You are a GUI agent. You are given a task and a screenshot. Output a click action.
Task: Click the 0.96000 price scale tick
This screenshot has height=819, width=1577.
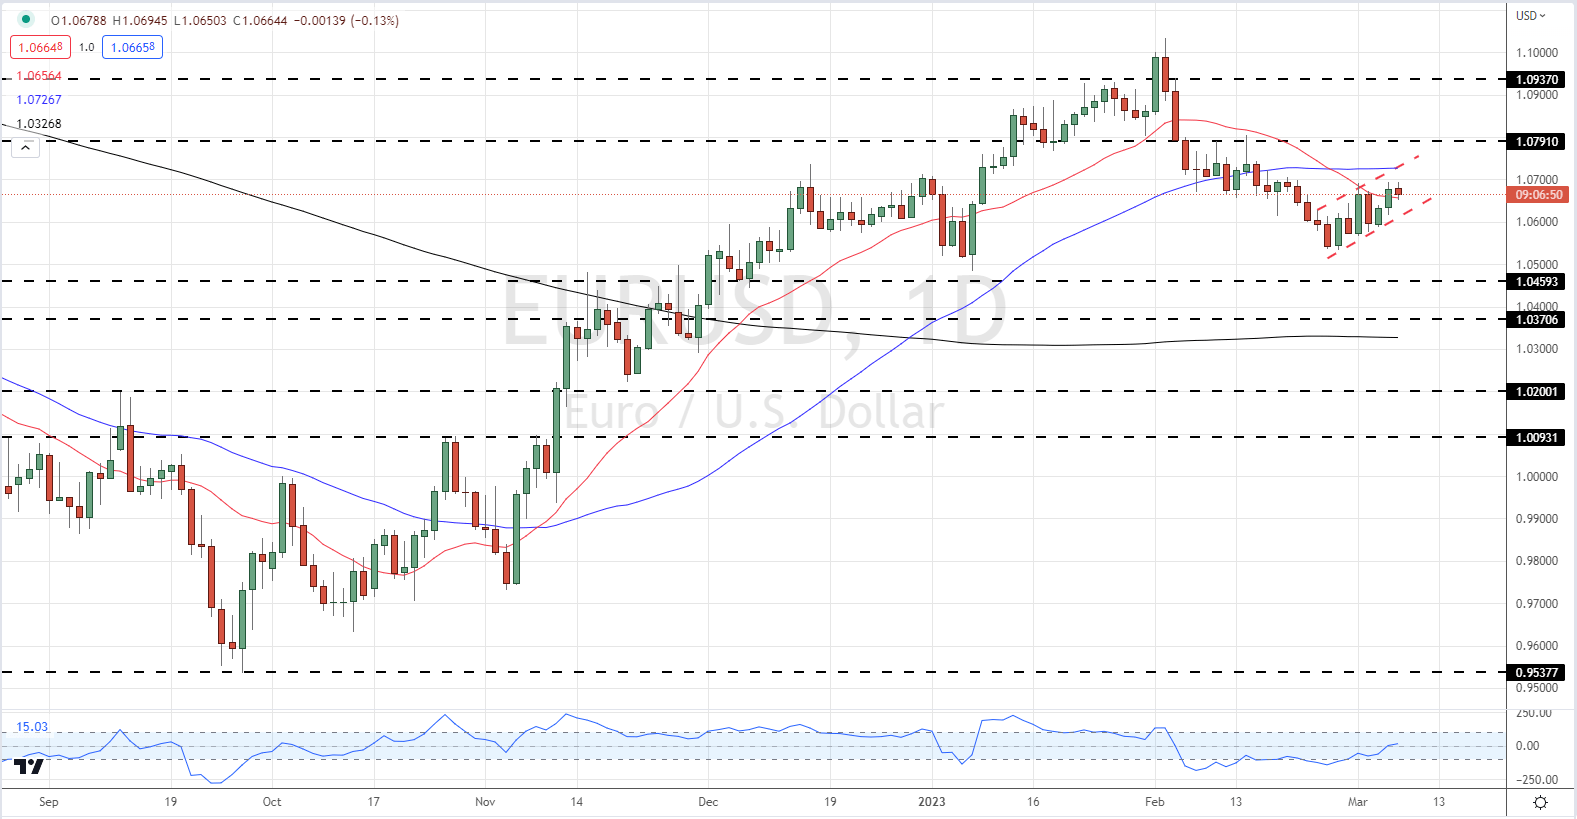coord(1536,646)
